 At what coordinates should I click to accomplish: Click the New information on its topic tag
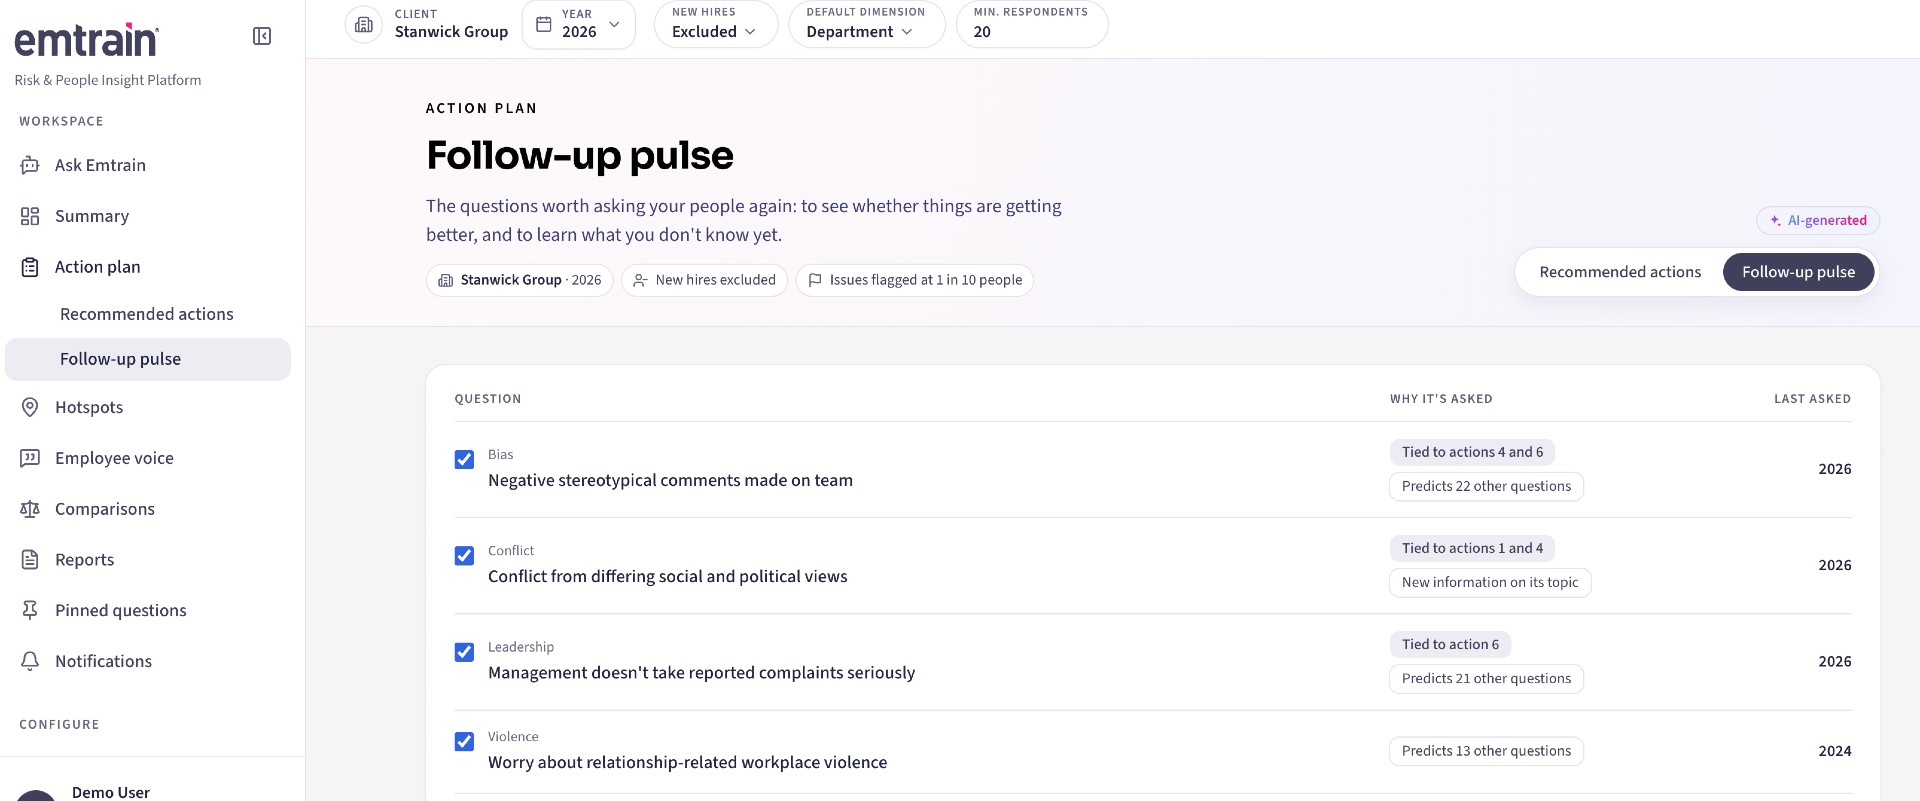click(x=1490, y=582)
